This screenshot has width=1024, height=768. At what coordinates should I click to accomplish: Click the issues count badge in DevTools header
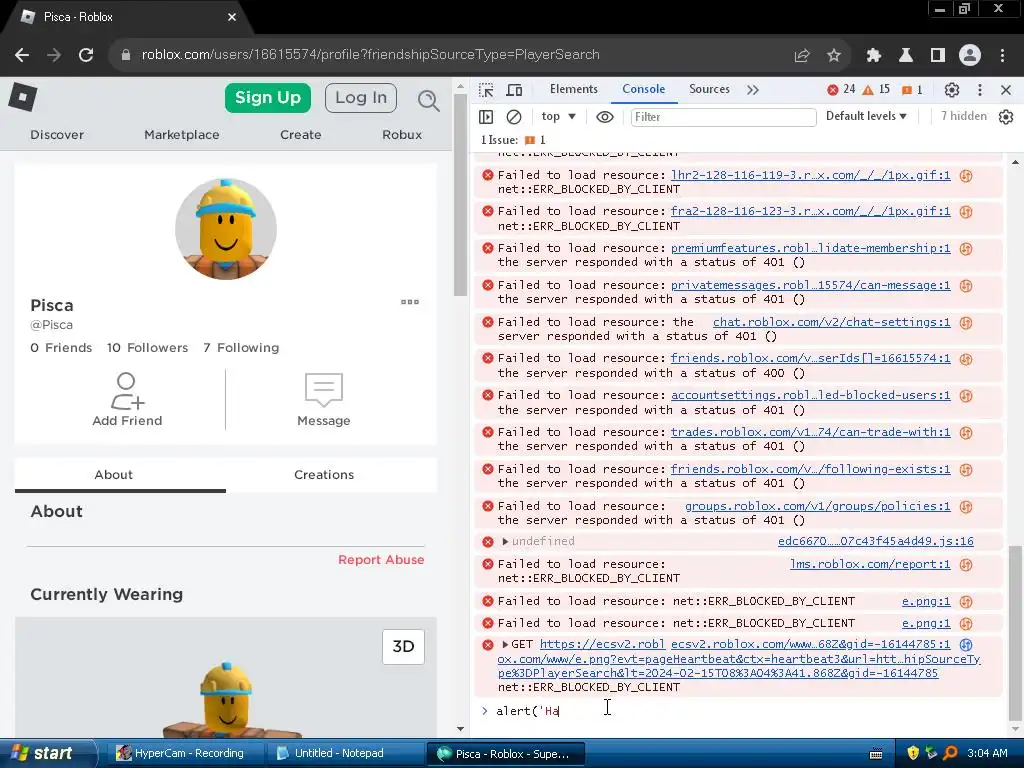click(912, 90)
